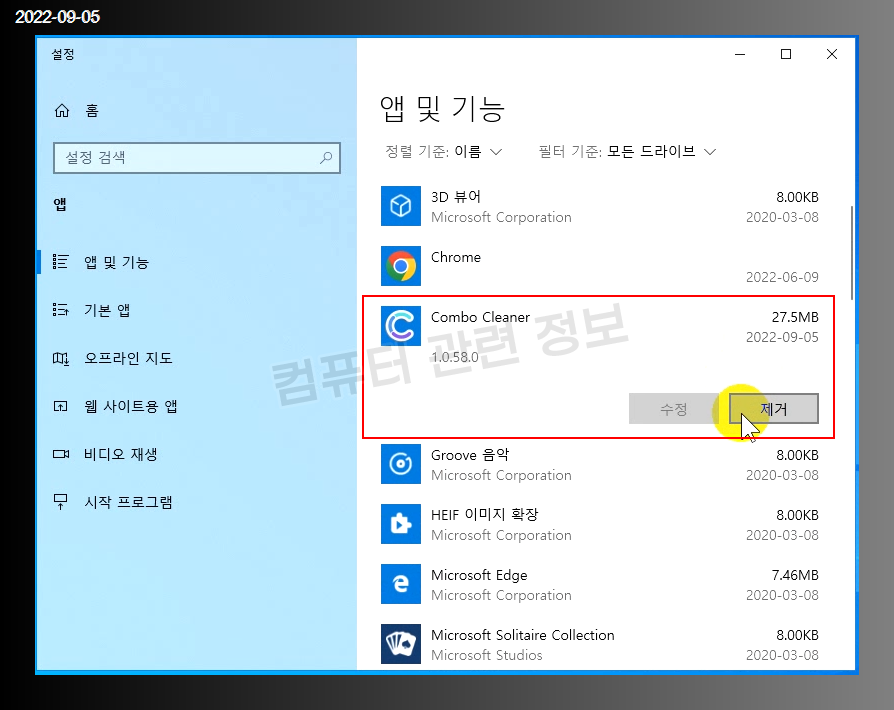
Task: Maximize the 설정 window
Action: coord(786,54)
